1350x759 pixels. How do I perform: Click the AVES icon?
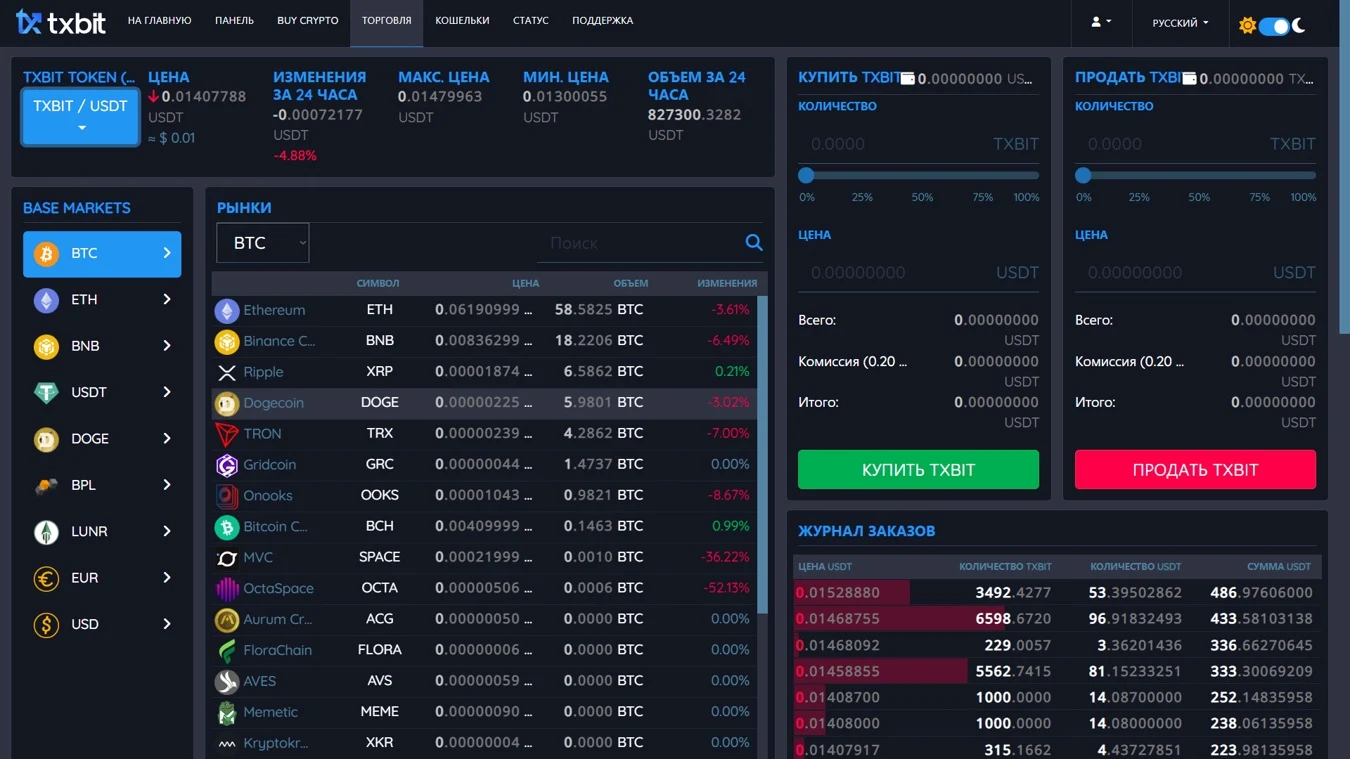click(227, 682)
